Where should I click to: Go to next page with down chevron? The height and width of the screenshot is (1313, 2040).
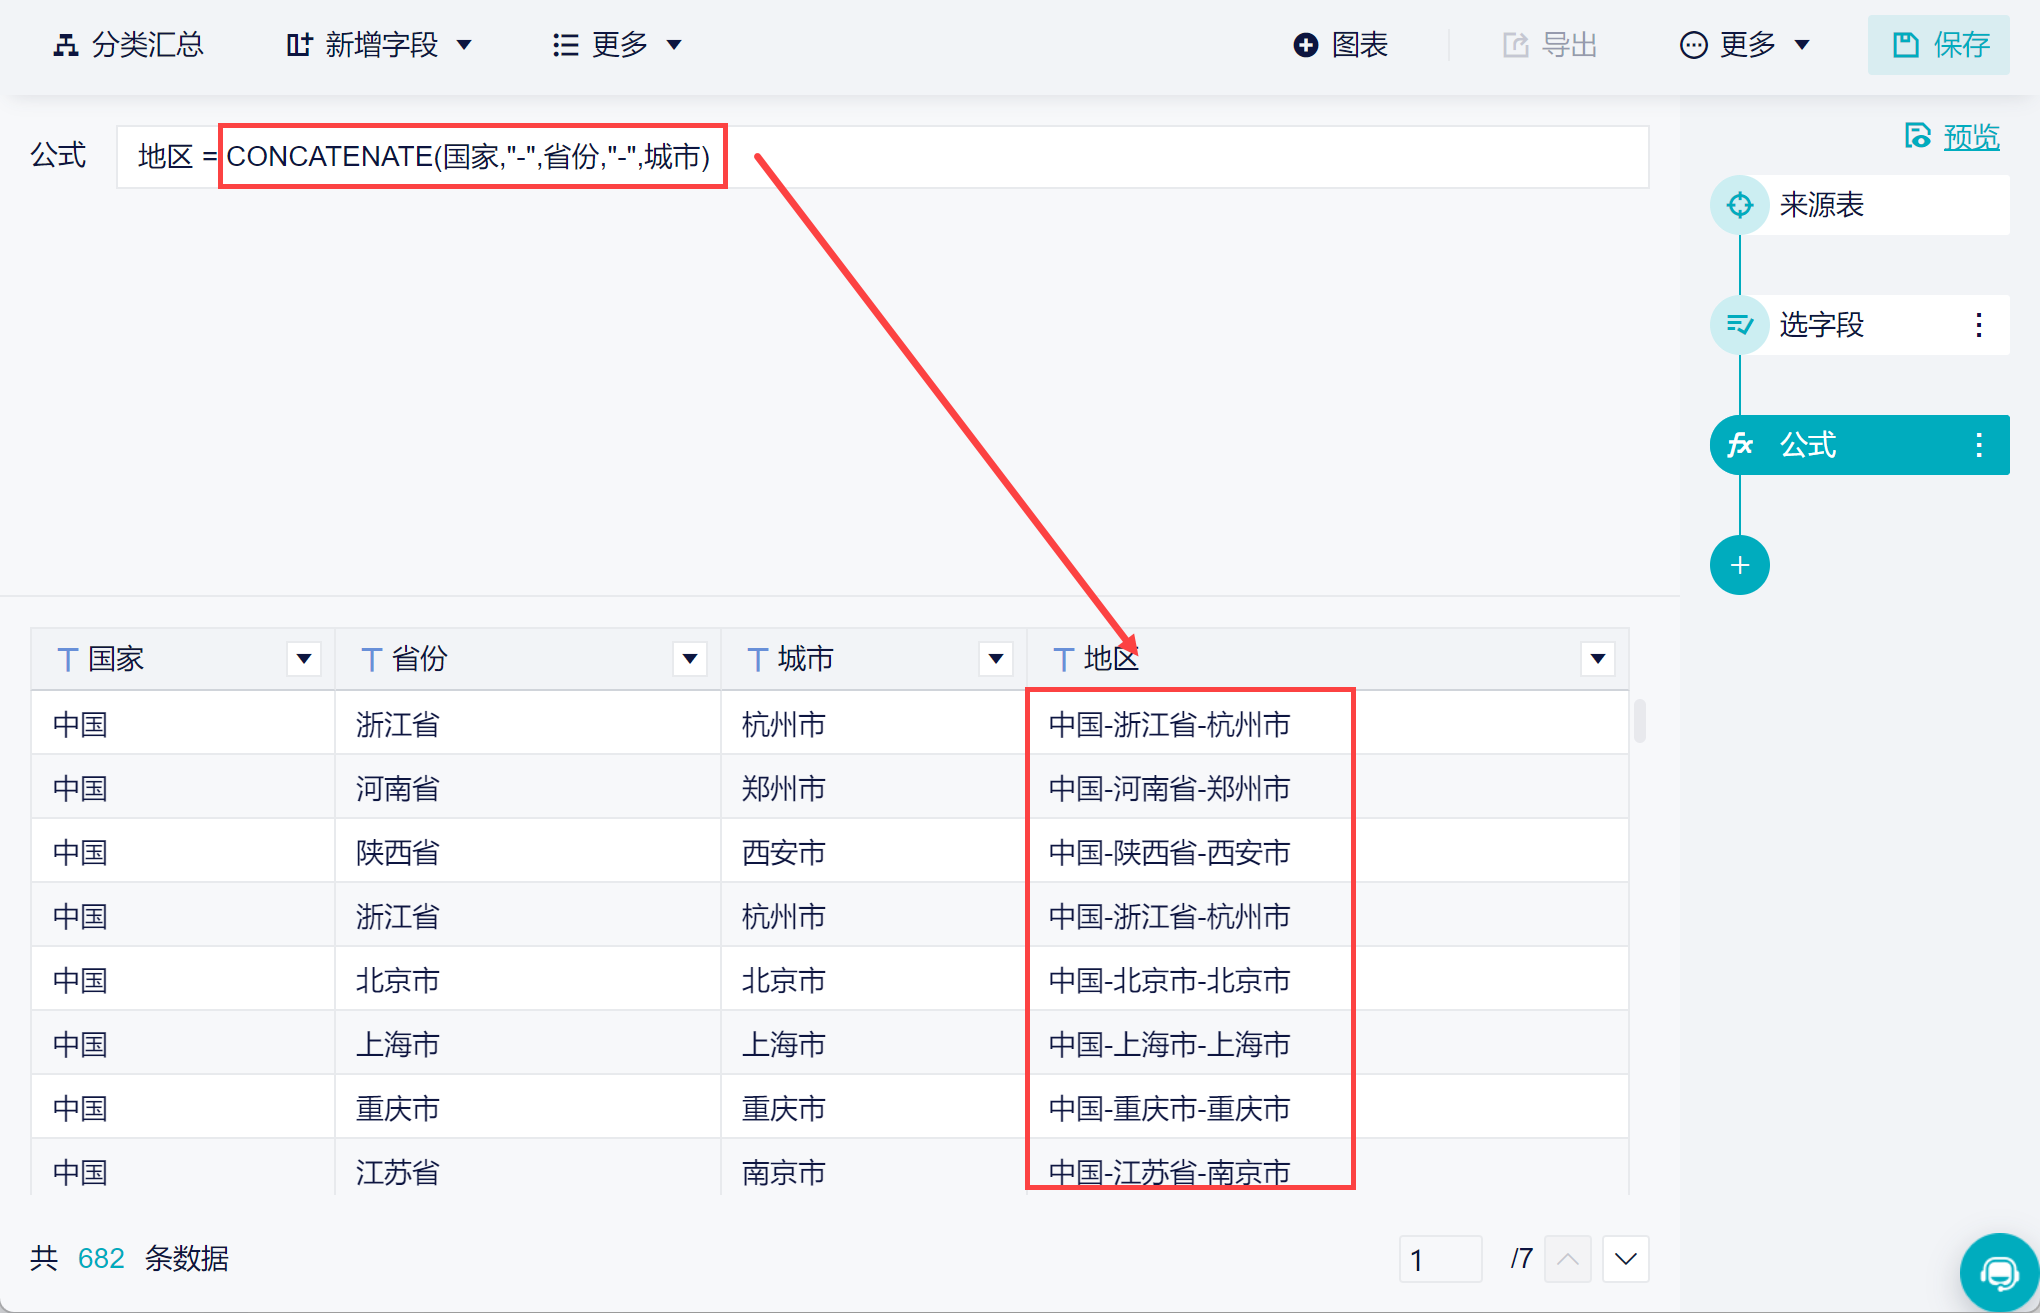point(1625,1259)
